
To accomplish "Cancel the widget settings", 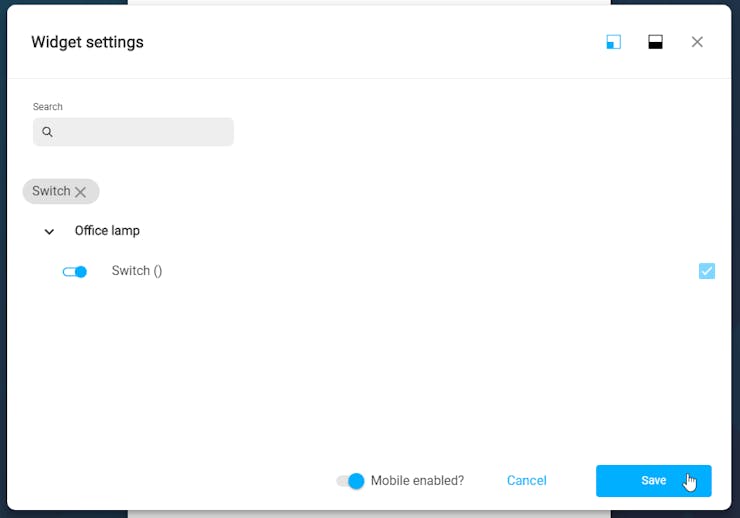I will [527, 480].
